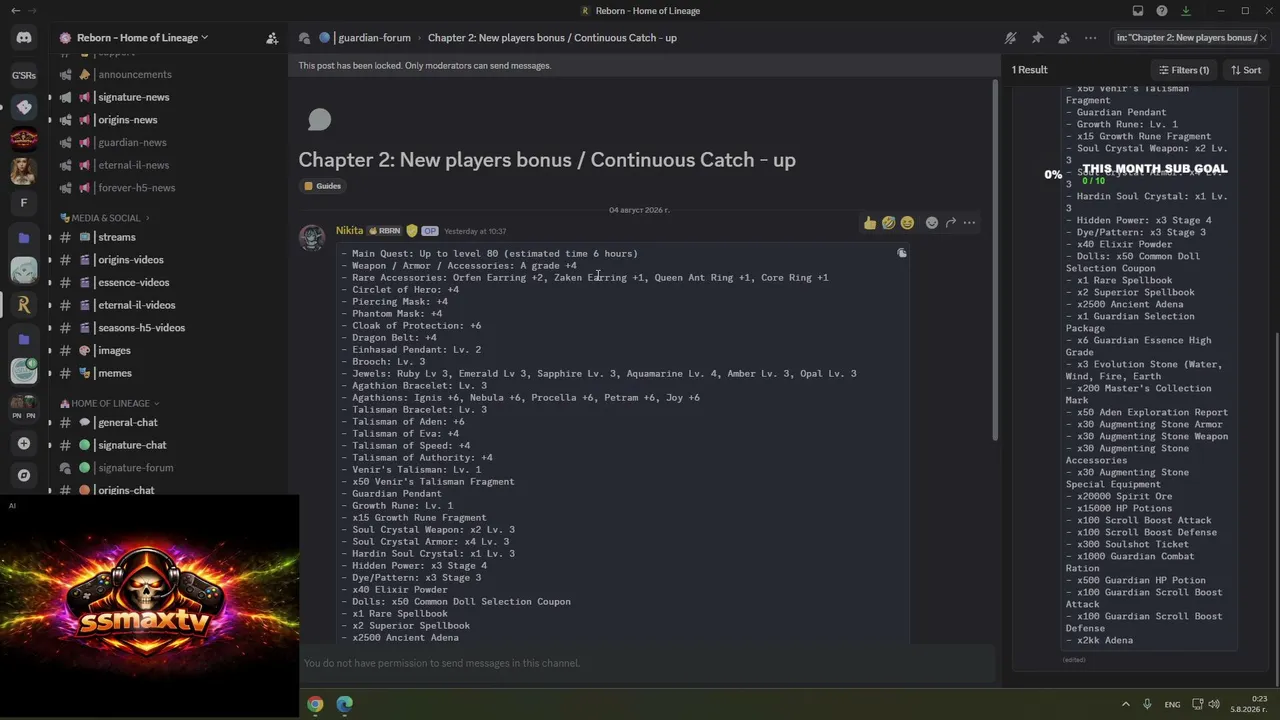The height and width of the screenshot is (720, 1280).
Task: Open the Discord inbox
Action: click(1138, 11)
